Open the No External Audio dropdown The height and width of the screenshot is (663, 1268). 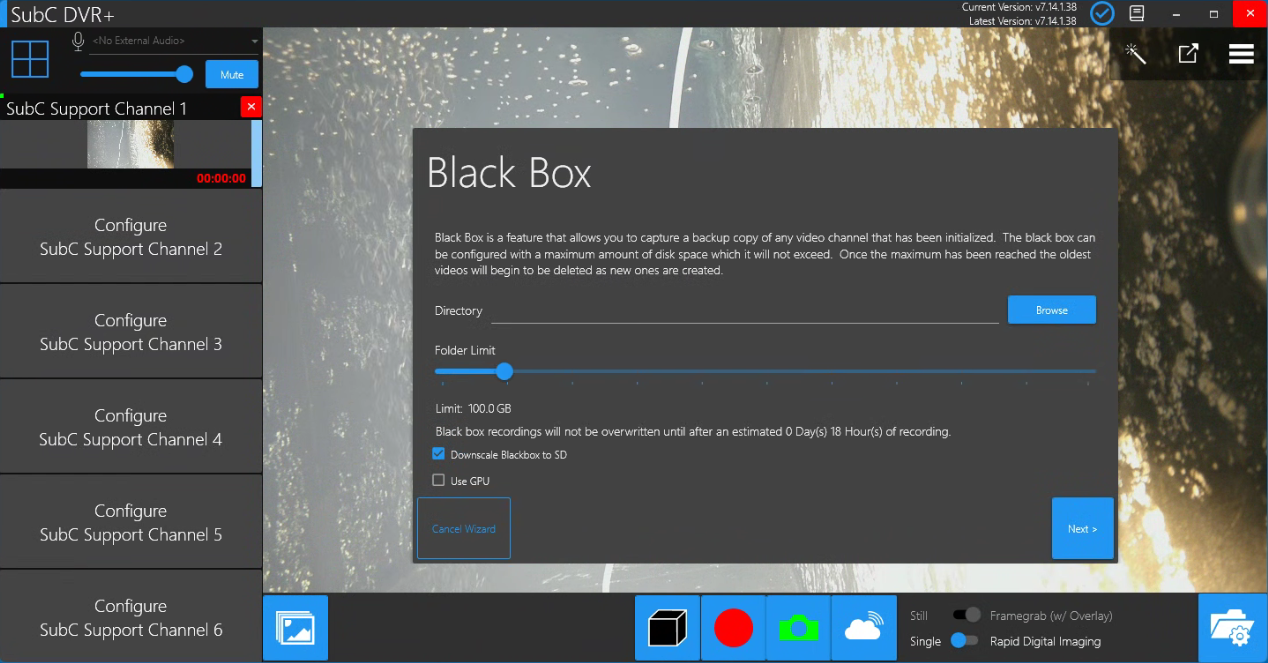[x=174, y=41]
